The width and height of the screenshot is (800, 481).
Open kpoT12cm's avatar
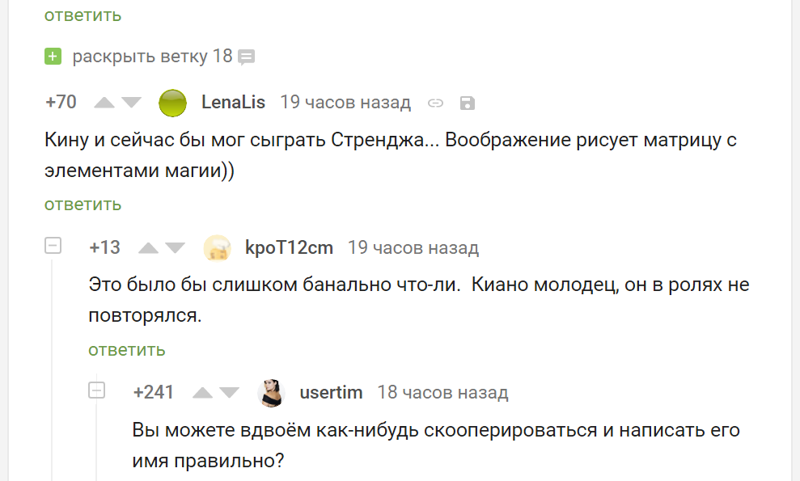[218, 248]
